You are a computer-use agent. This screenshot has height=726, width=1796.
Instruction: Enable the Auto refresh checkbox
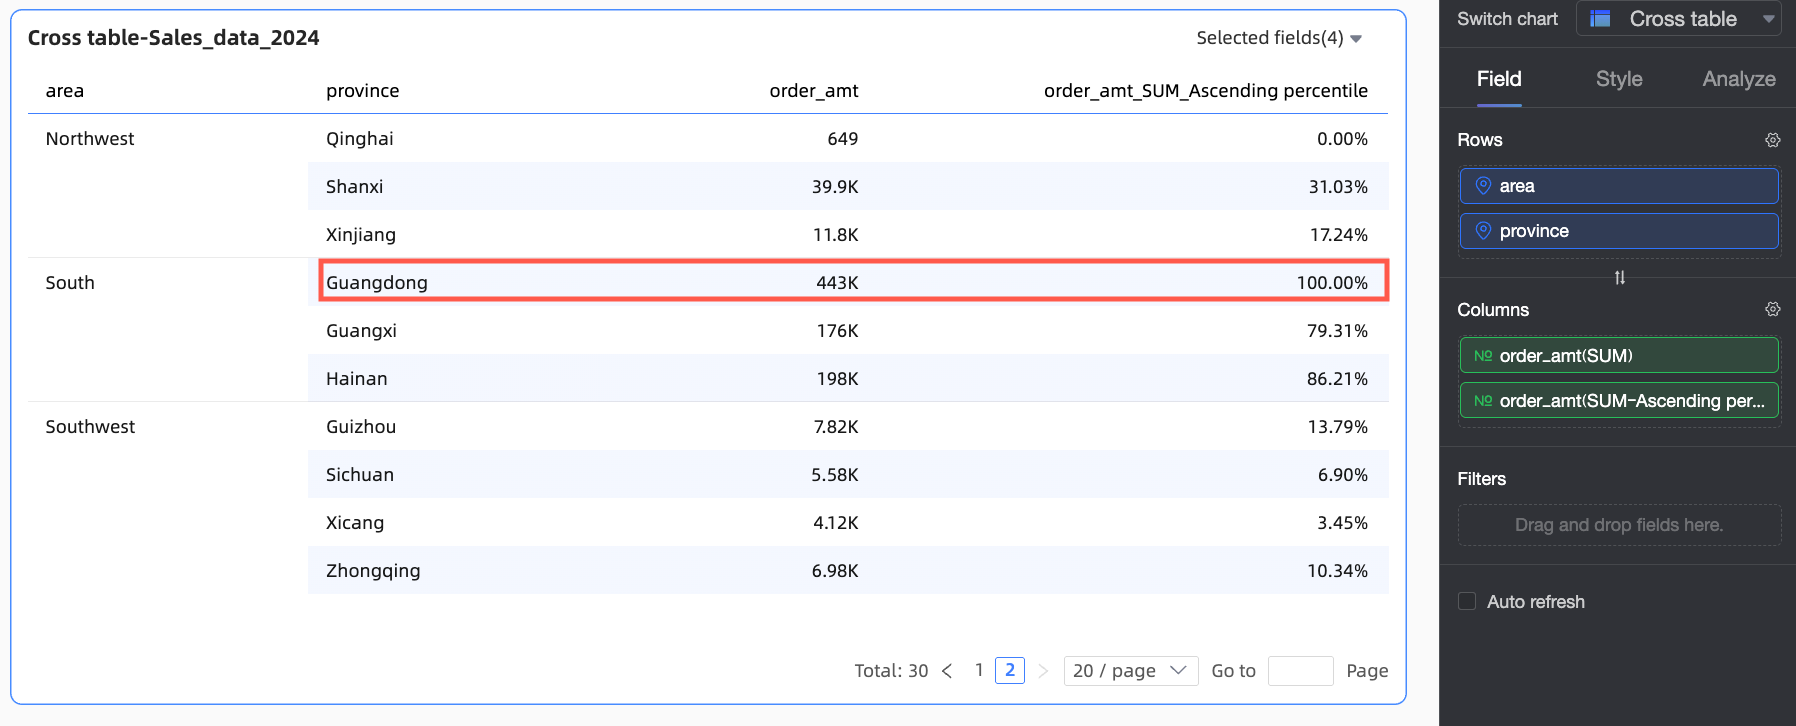coord(1467,601)
